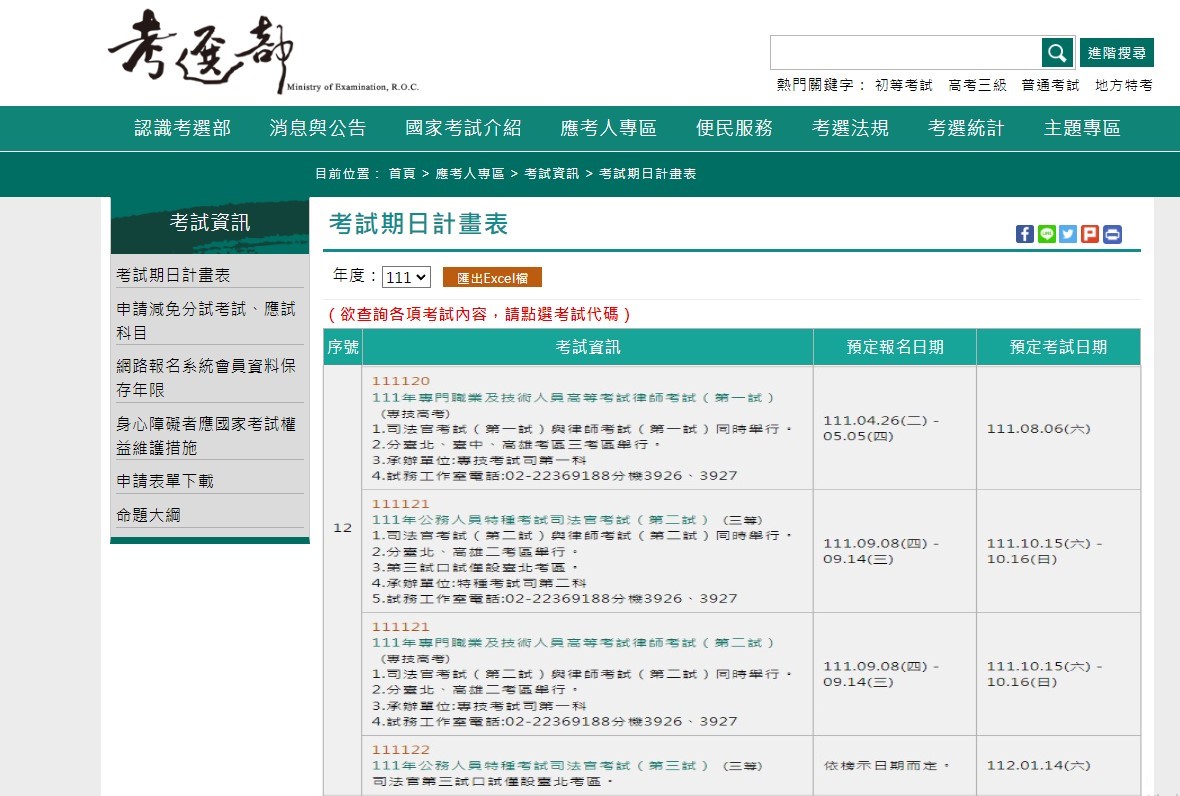1180x796 pixels.
Task: Click 預定考試日期 column header
Action: tap(1058, 347)
